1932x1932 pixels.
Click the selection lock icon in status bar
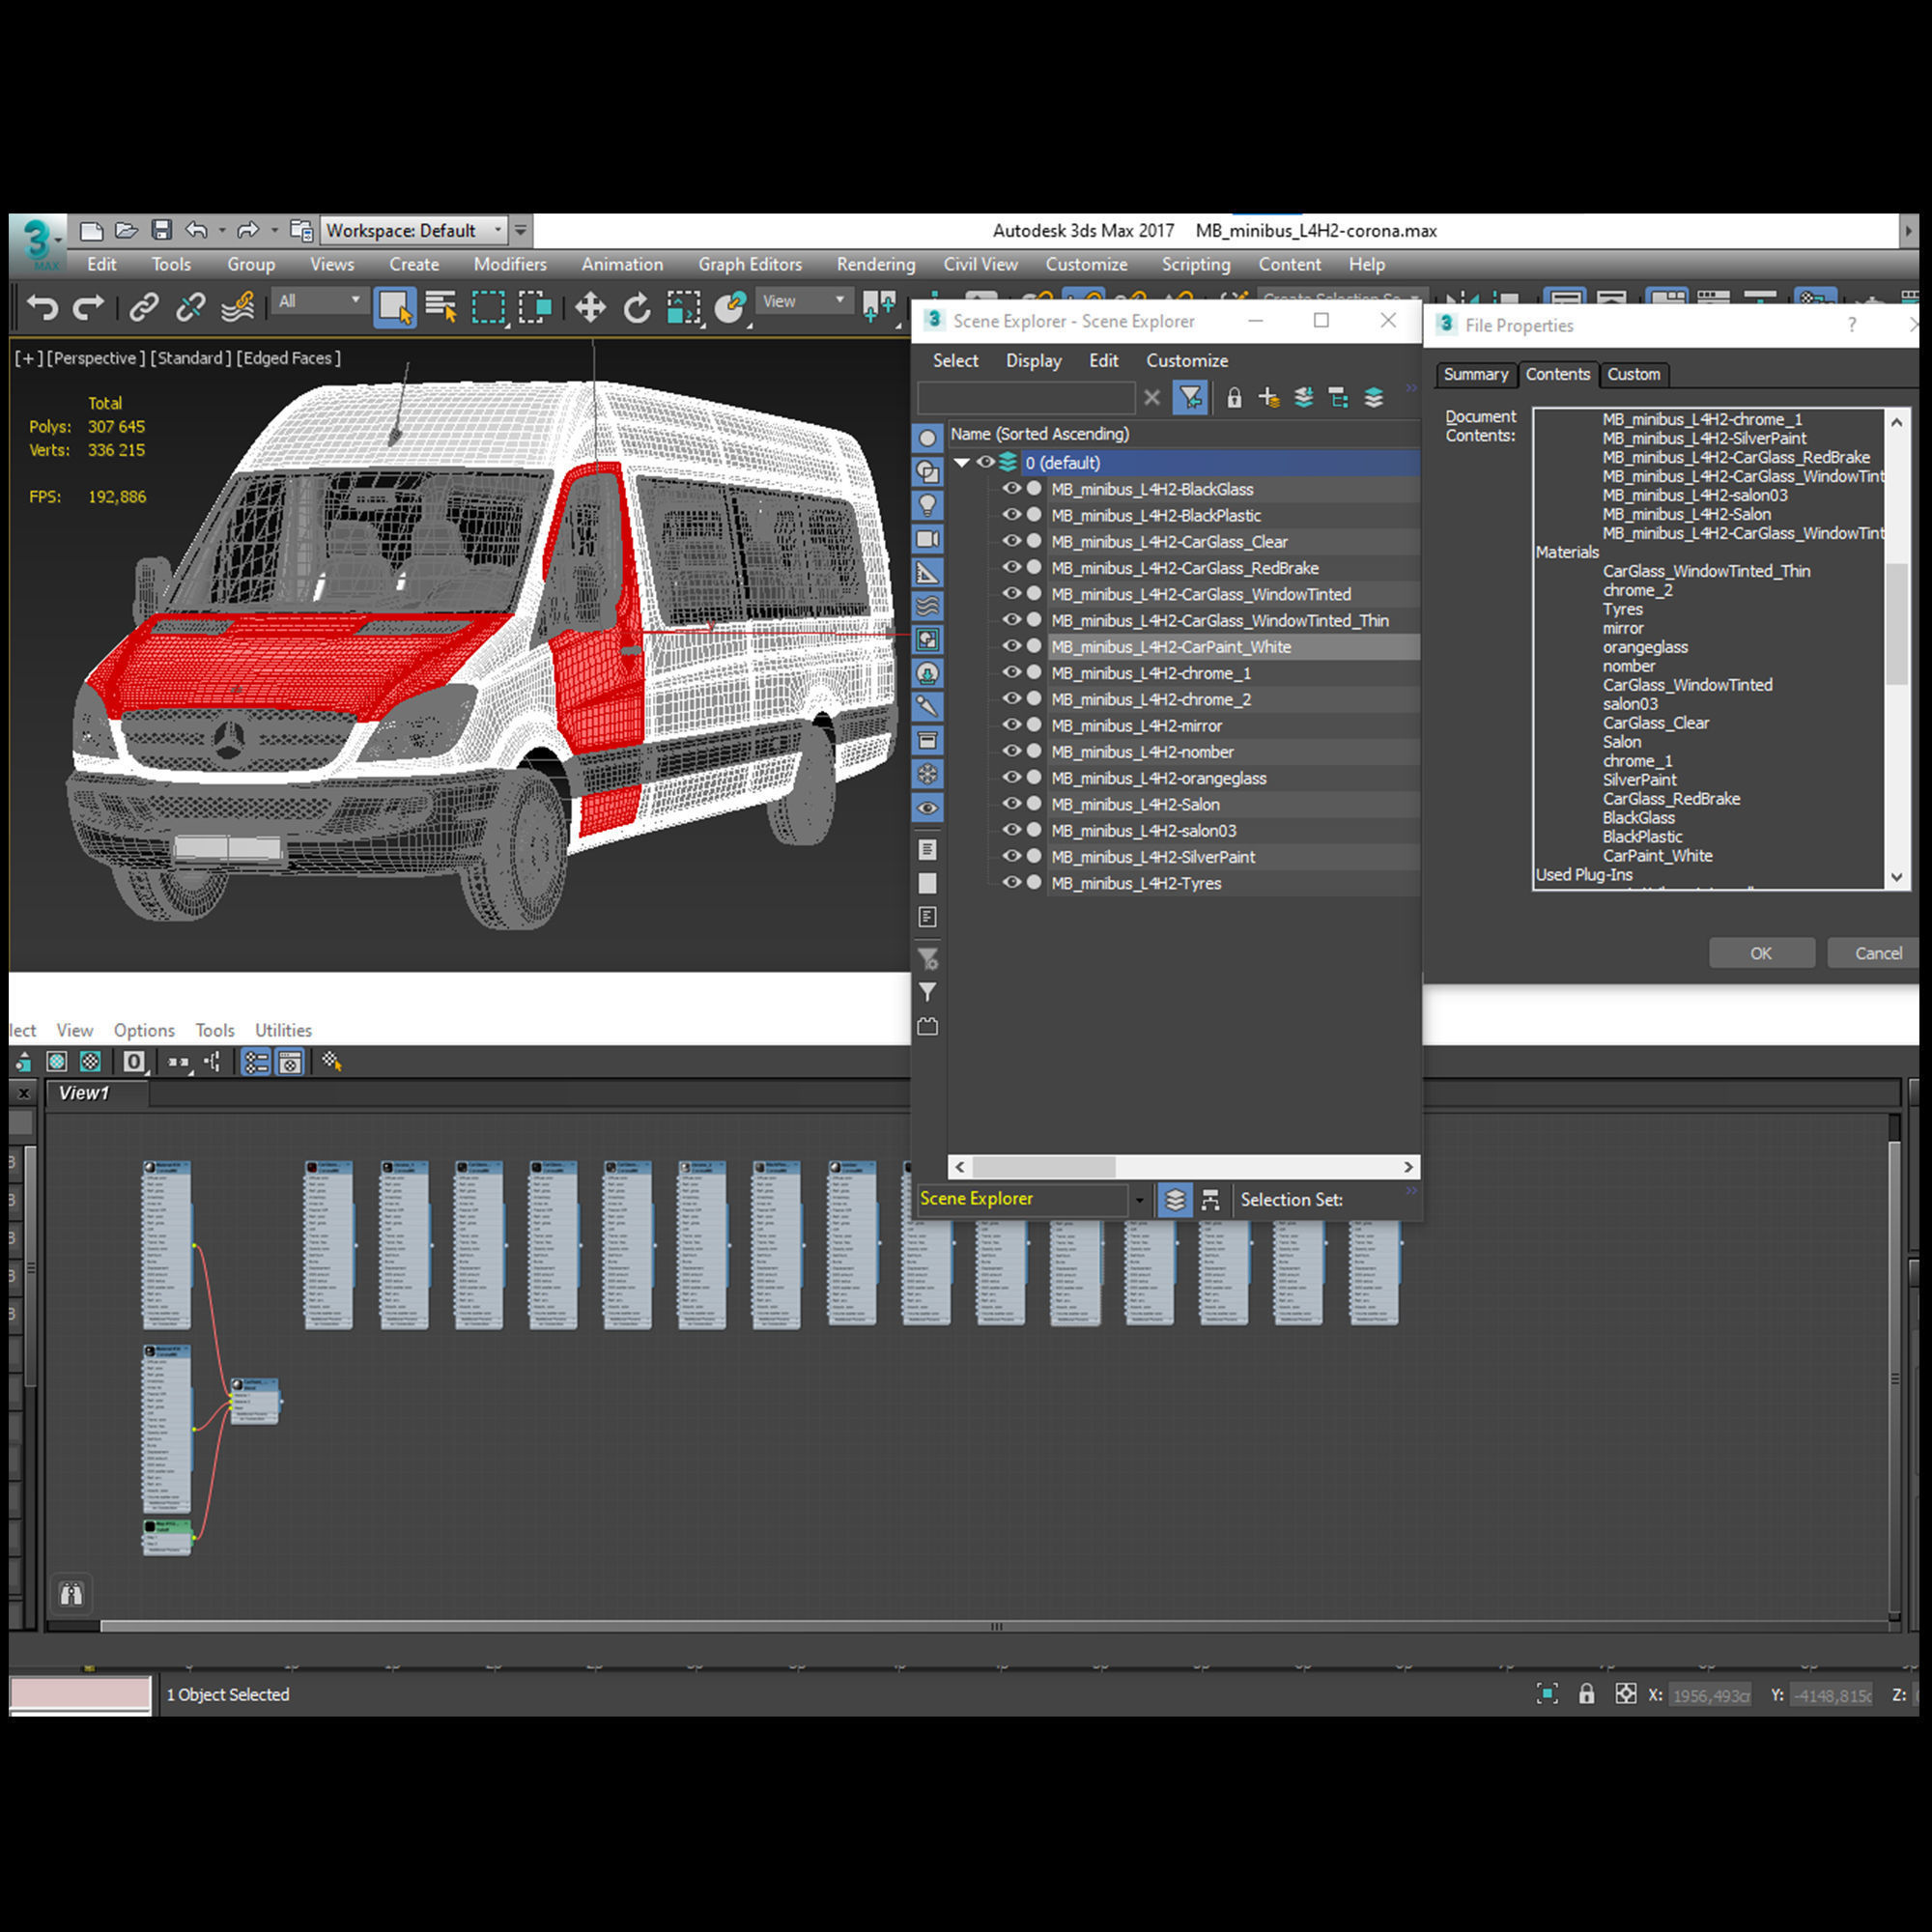point(1586,1694)
